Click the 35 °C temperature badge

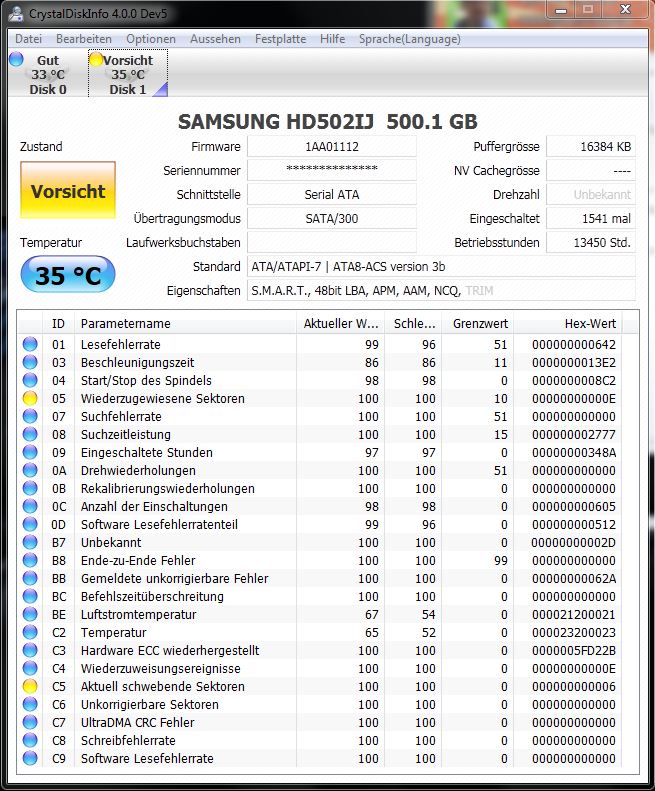tap(68, 275)
